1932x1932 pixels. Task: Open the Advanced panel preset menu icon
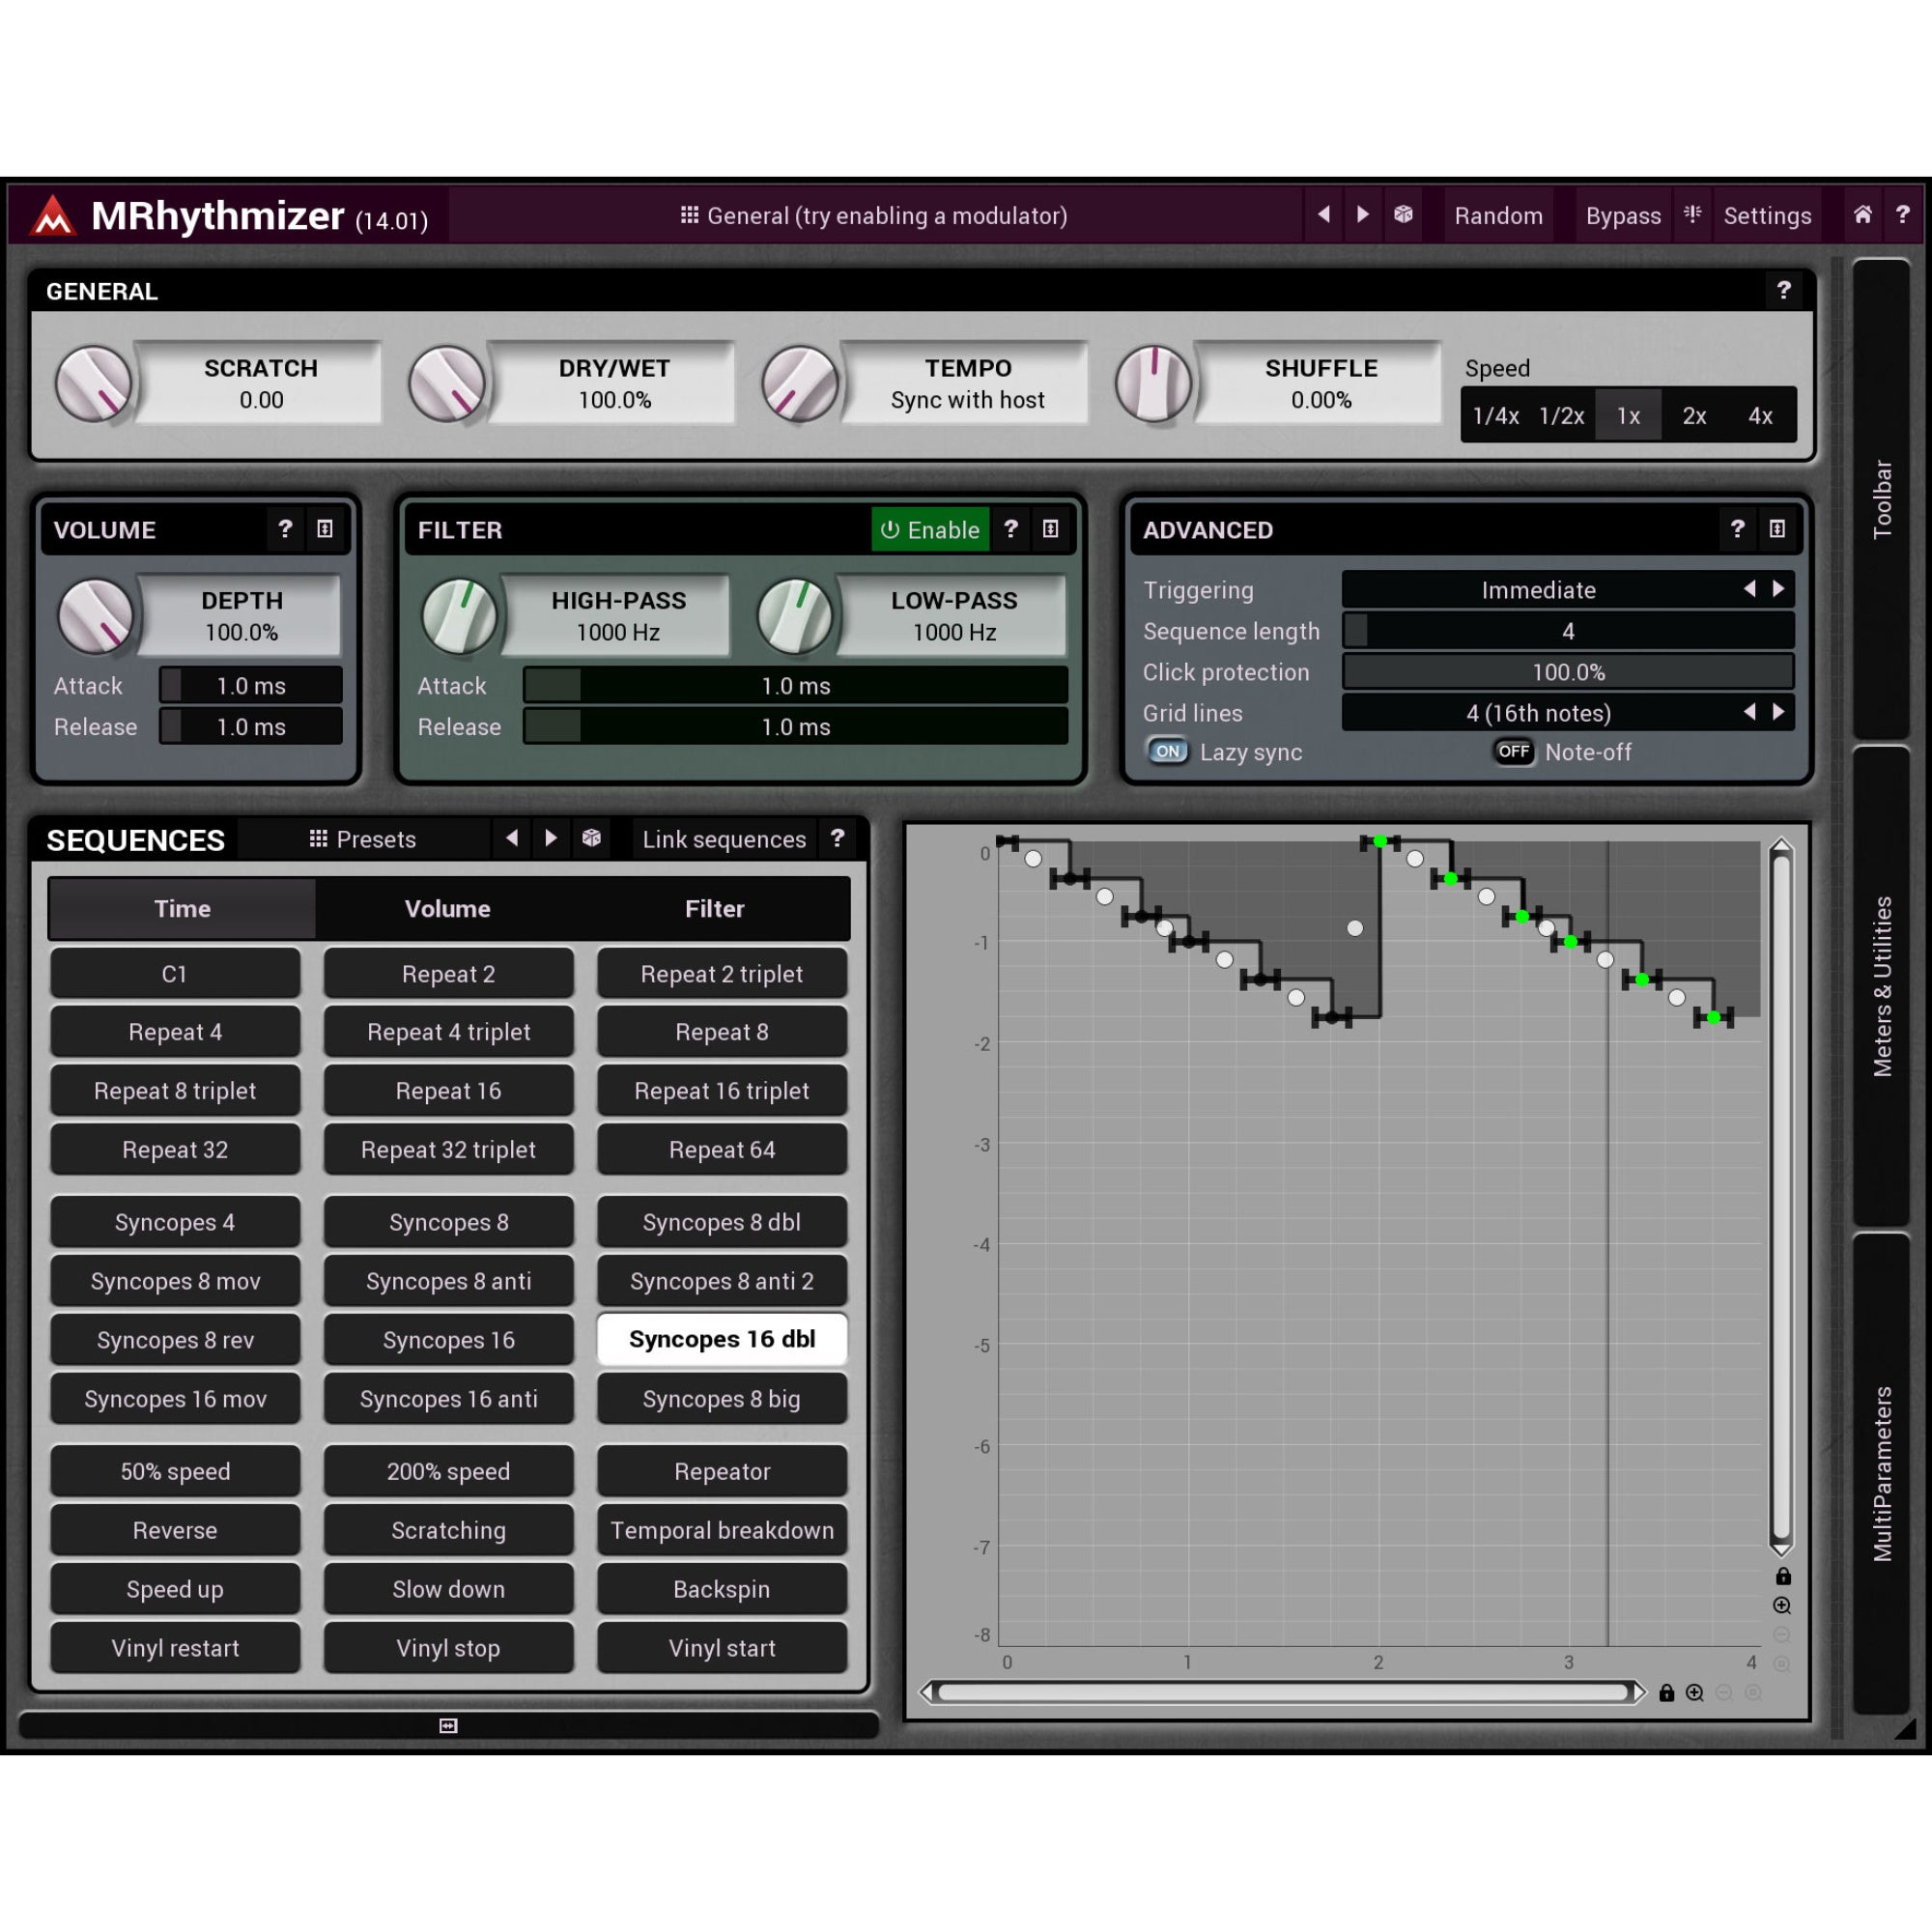point(1777,528)
